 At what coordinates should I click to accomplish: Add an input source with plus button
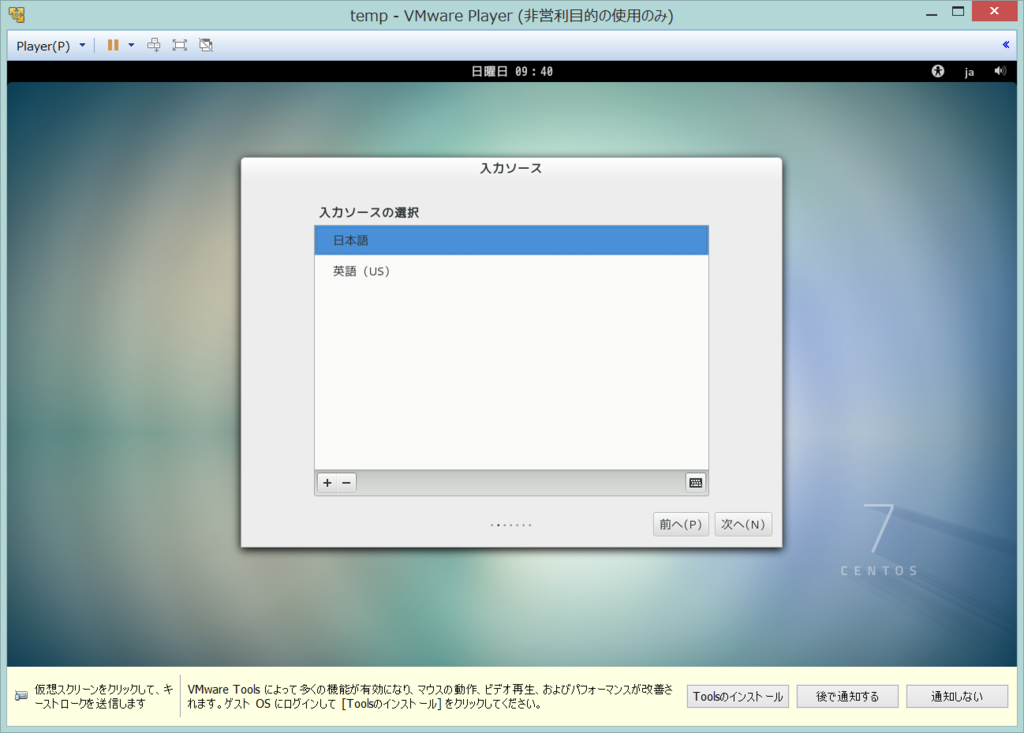point(327,483)
